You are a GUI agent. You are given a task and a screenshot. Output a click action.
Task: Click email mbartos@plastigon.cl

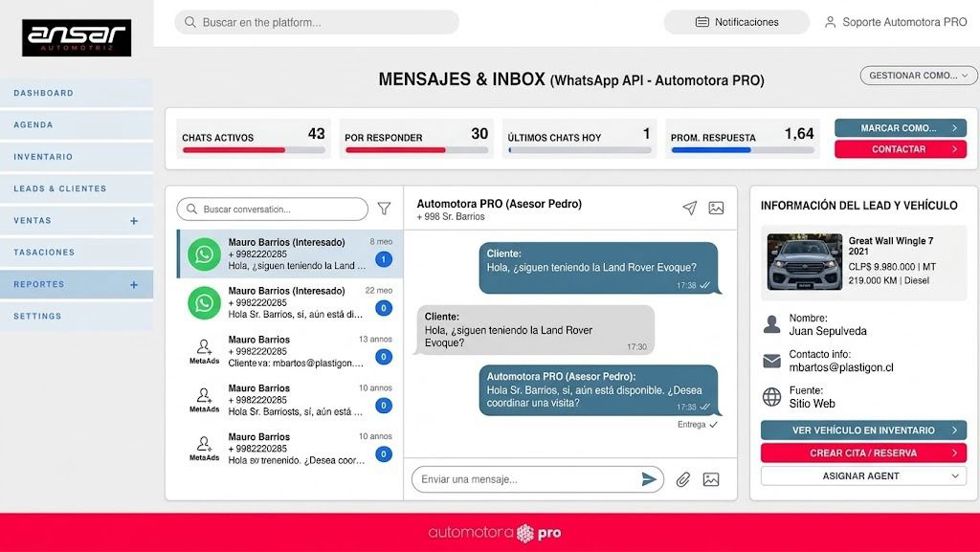841,368
